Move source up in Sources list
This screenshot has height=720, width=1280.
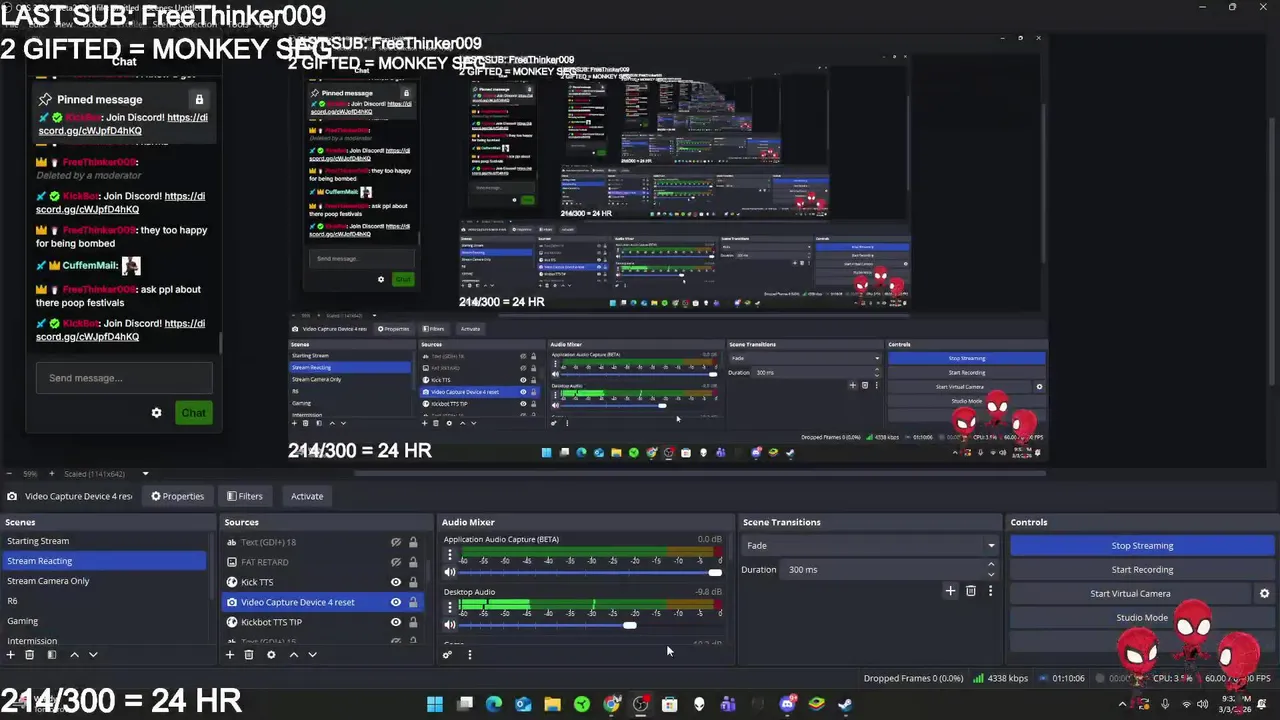(293, 655)
